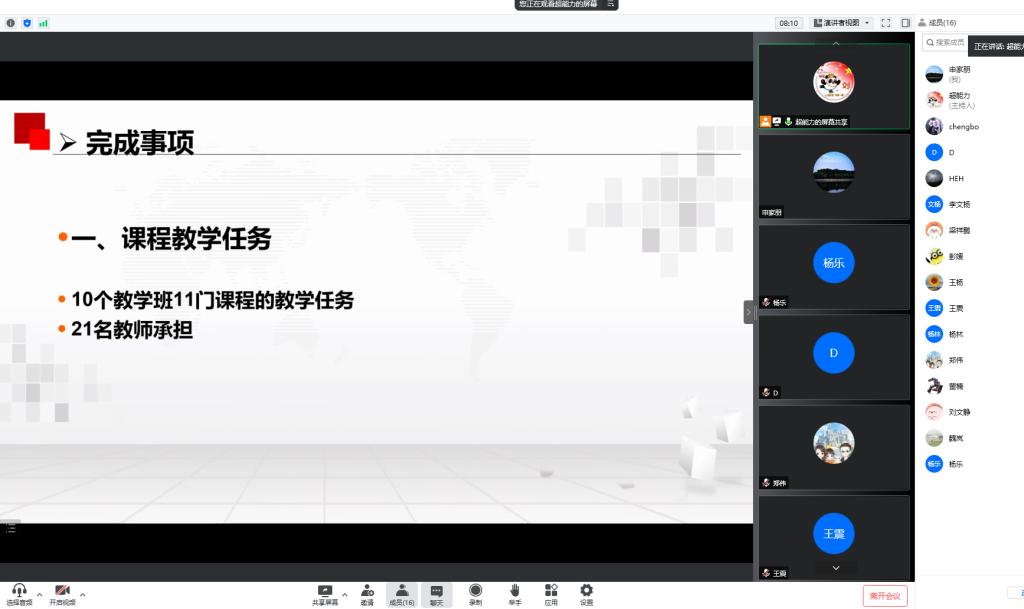Click the 共享屏幕 share screen icon

(x=325, y=592)
